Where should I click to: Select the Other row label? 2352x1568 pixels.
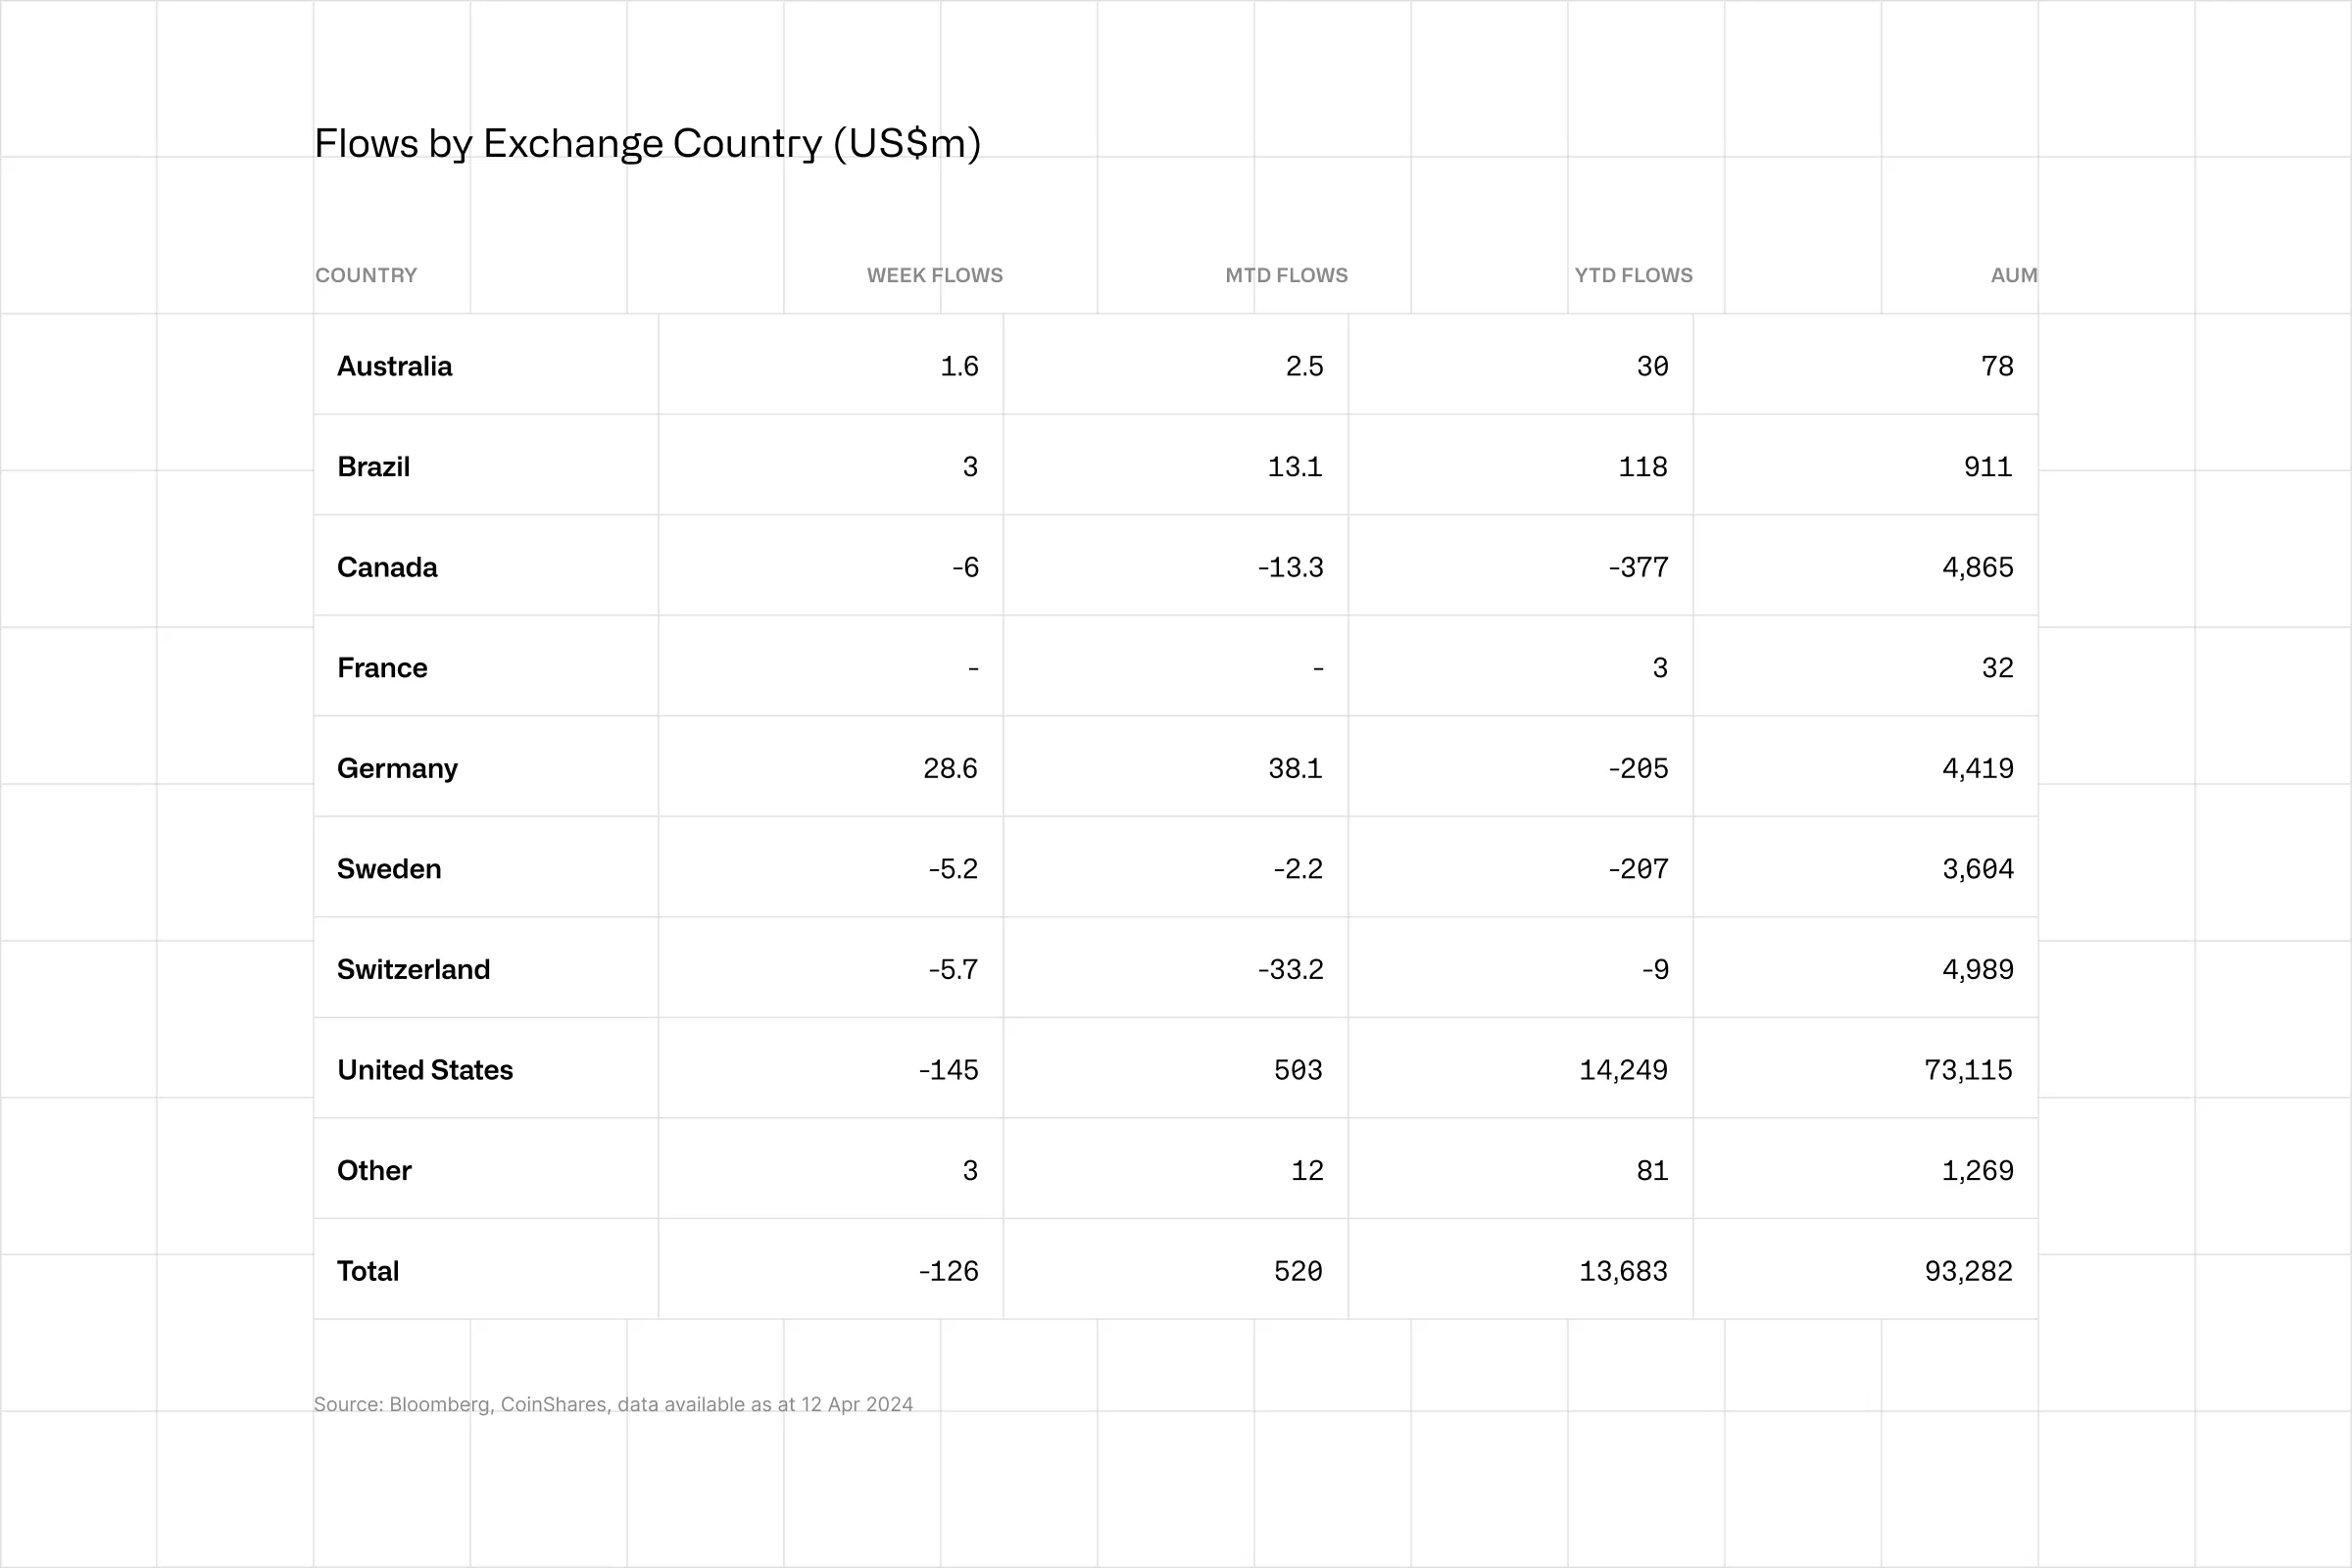[374, 1170]
